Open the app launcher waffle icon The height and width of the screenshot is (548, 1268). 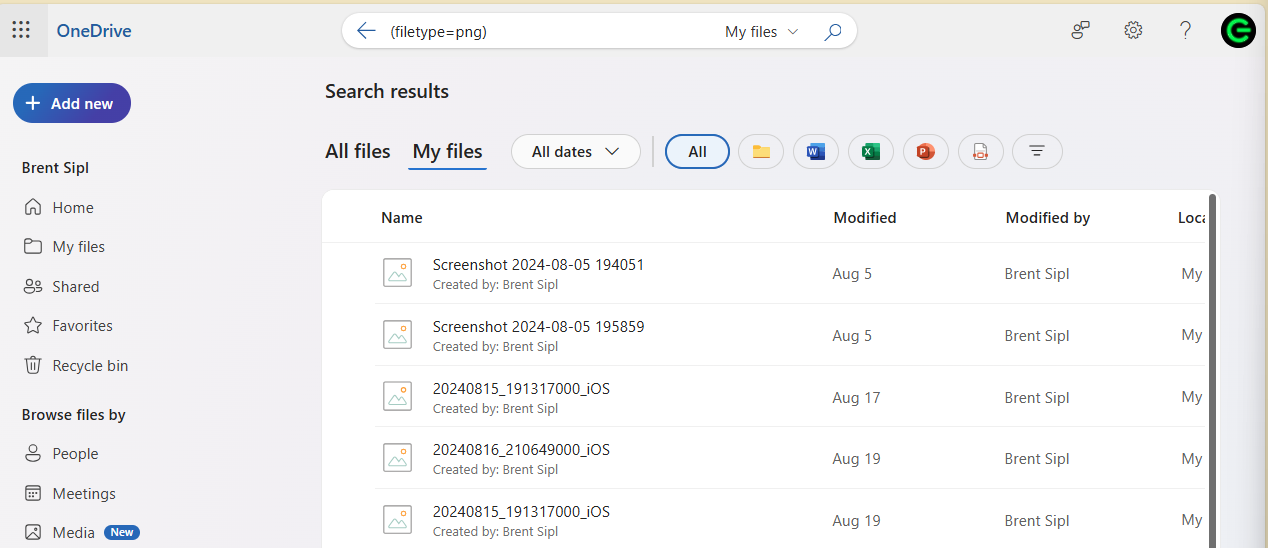(21, 30)
